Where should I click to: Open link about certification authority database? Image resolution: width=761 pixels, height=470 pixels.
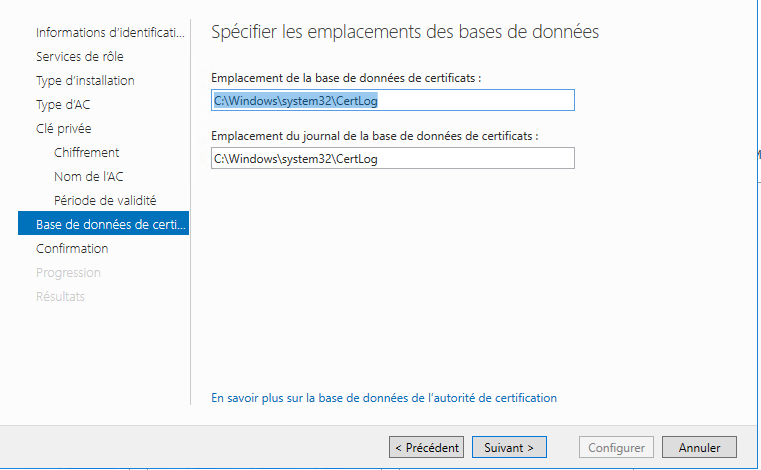click(384, 398)
